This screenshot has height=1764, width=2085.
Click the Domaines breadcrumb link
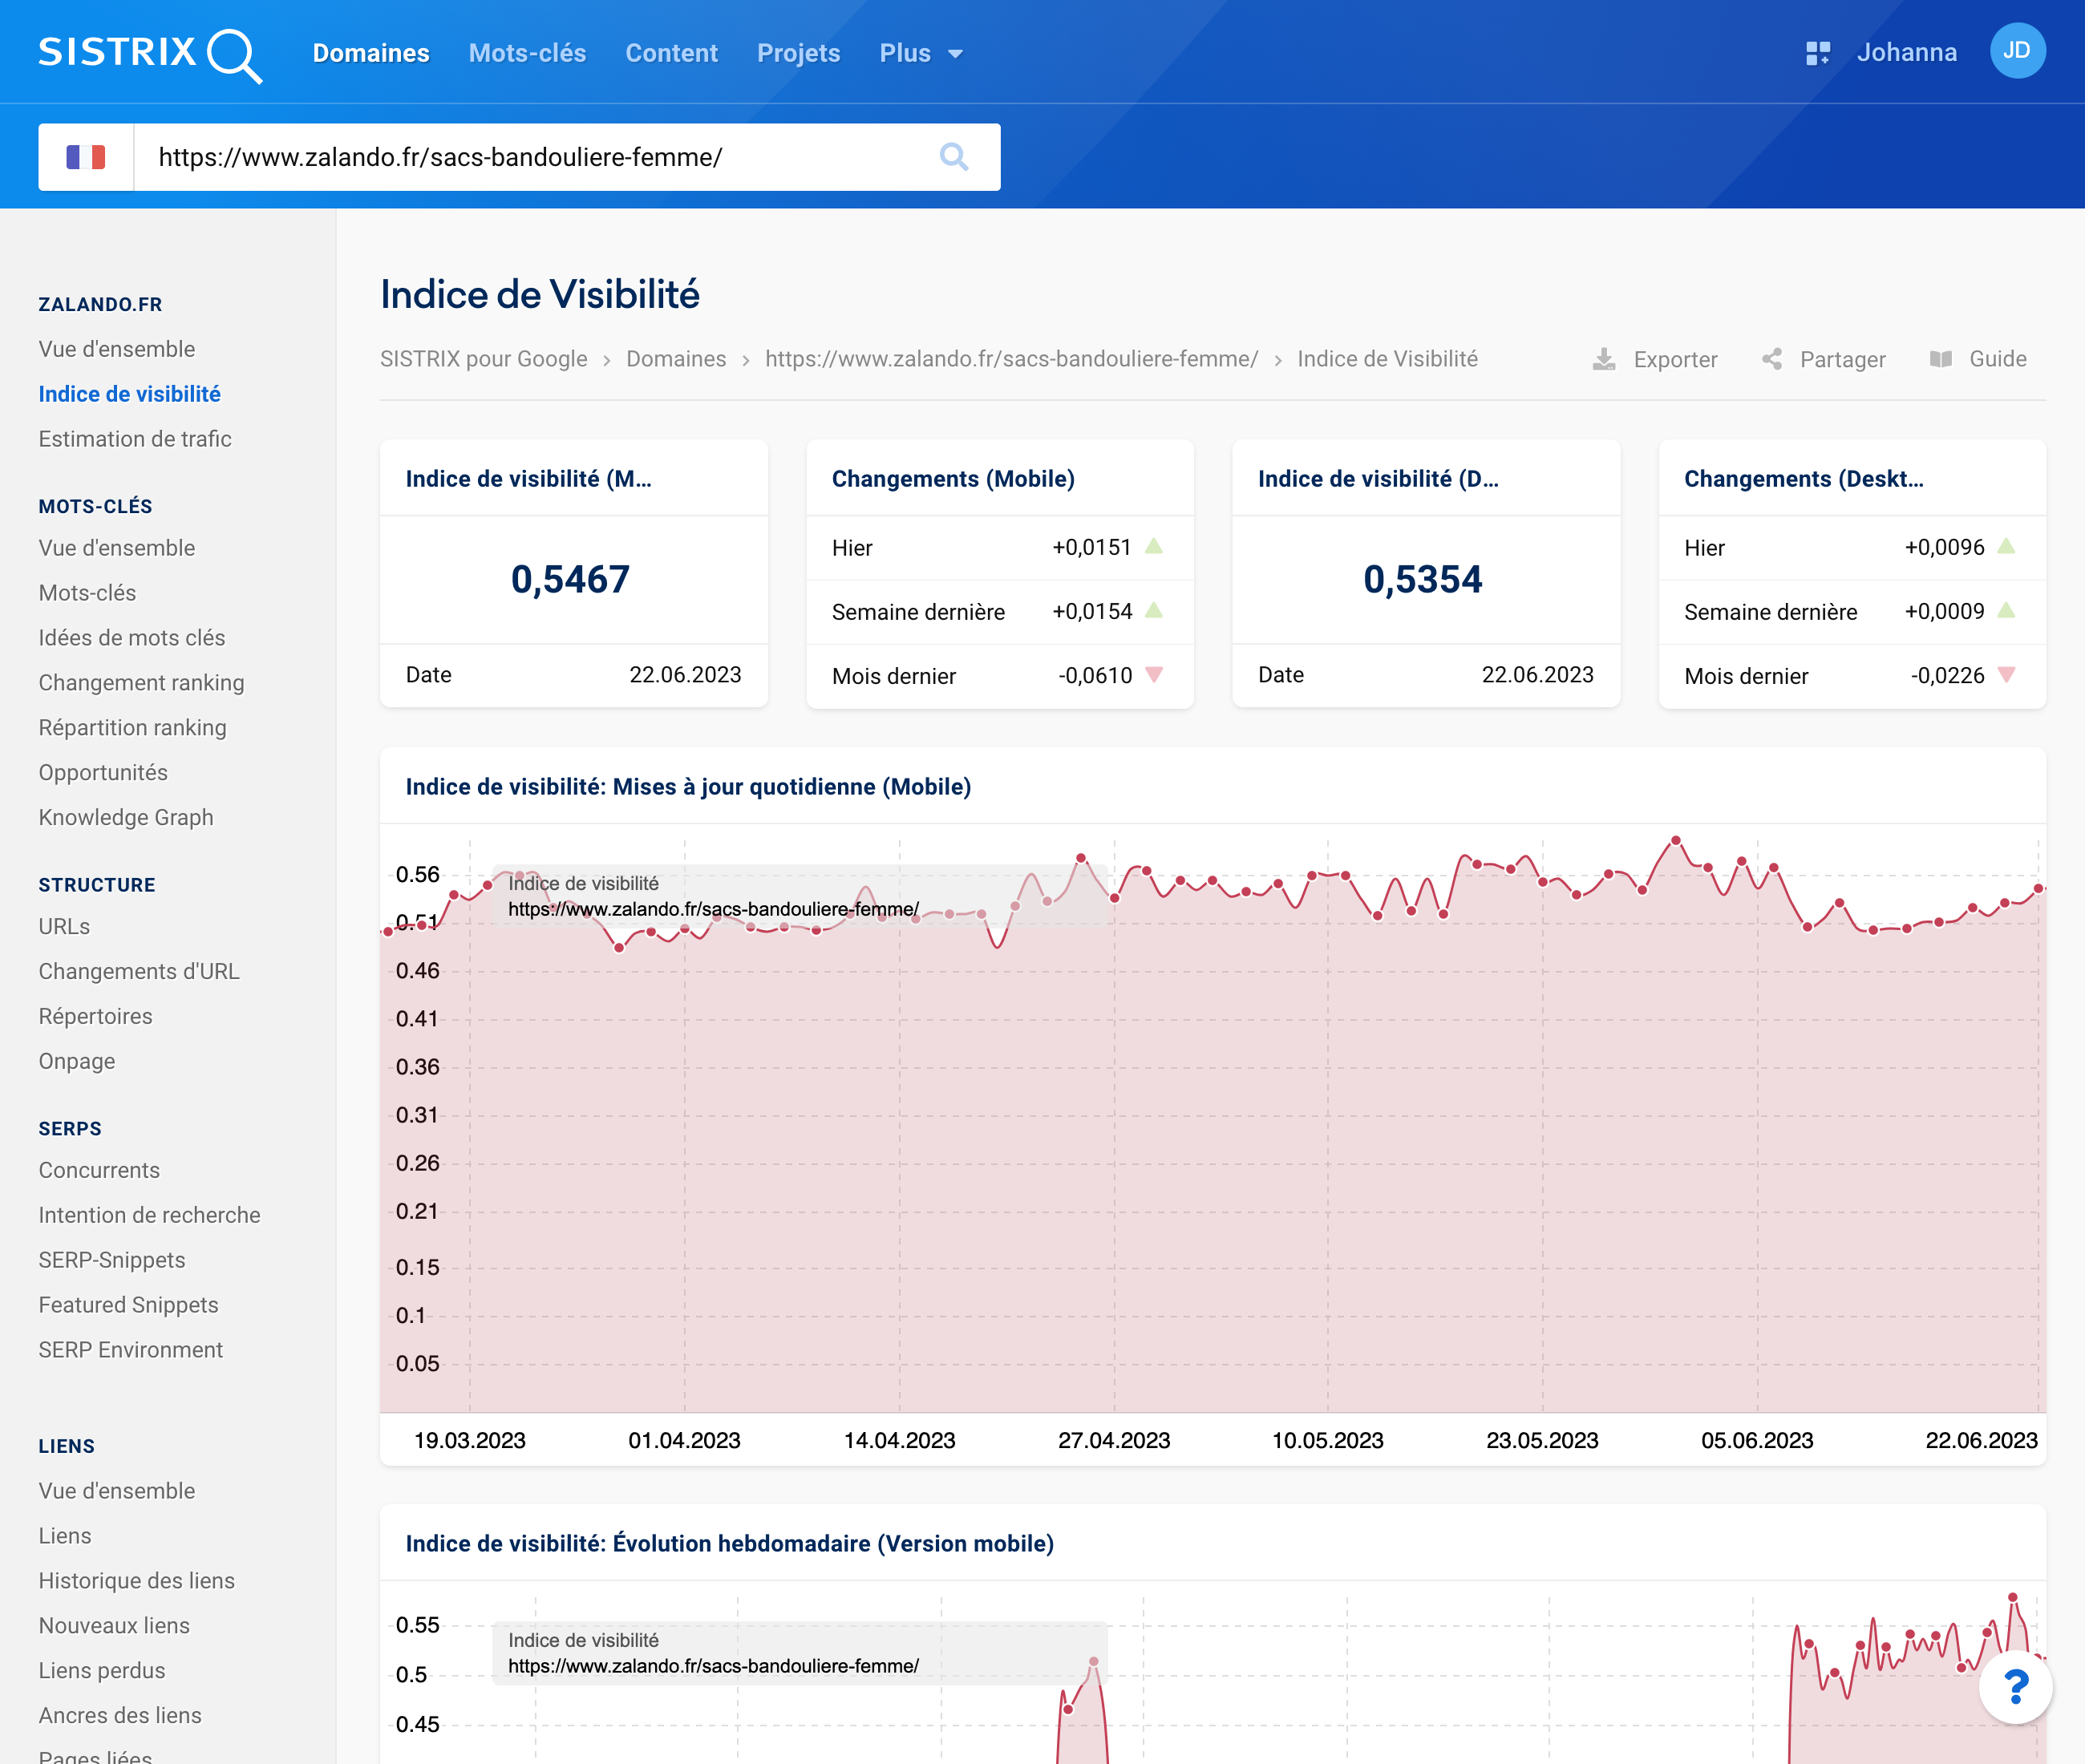click(676, 359)
